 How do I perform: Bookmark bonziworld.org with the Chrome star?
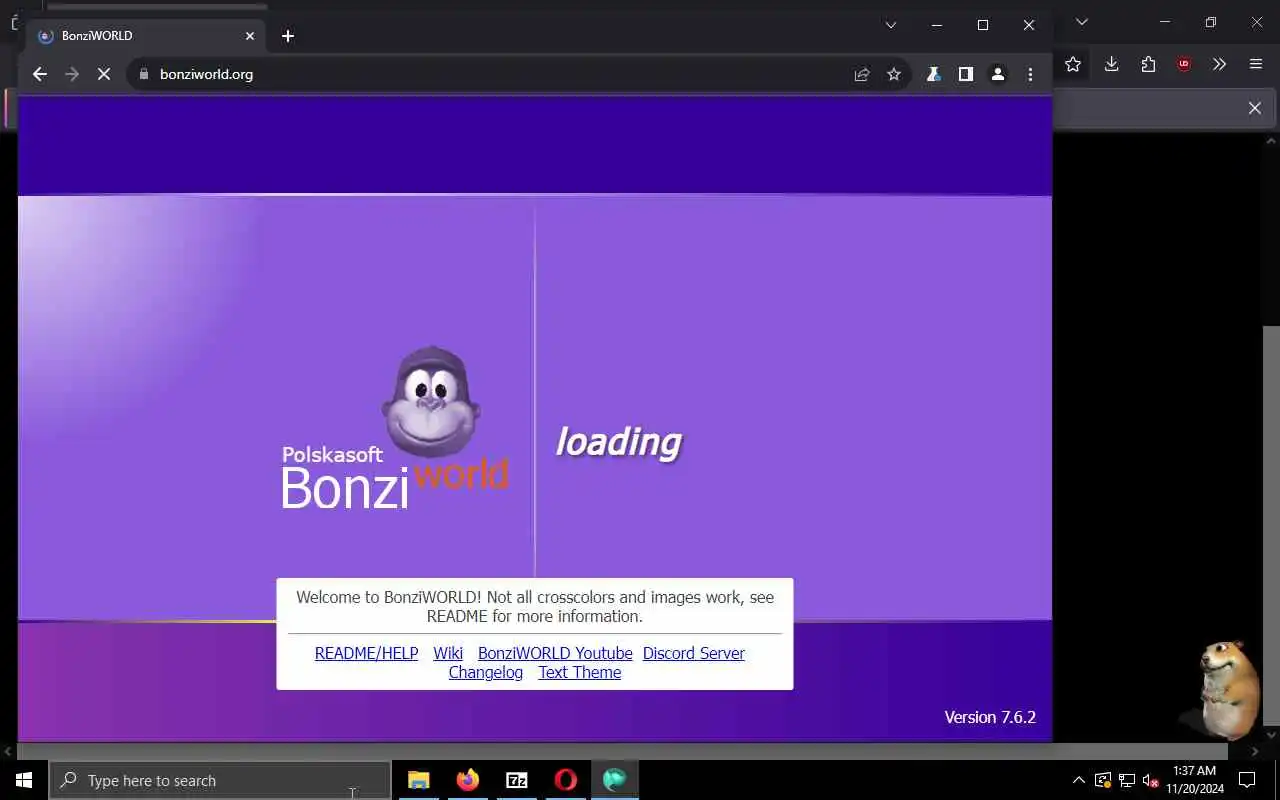(x=894, y=74)
